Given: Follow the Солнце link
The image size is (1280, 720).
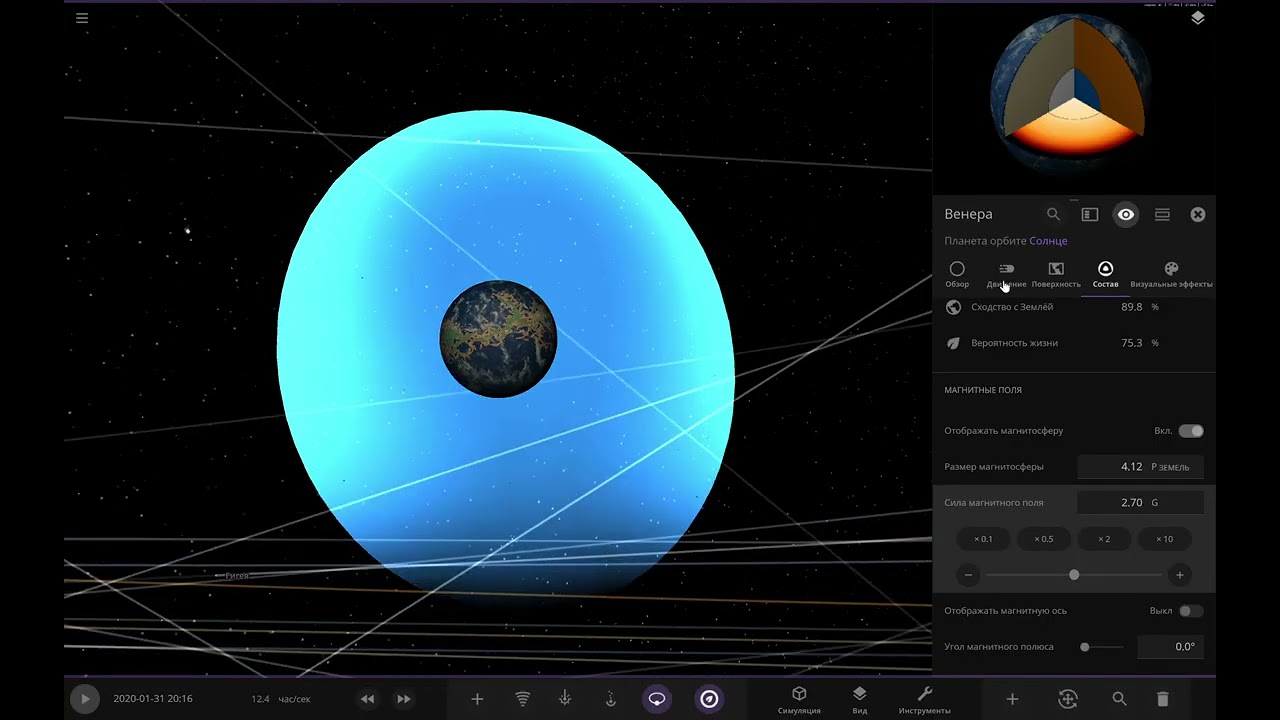Looking at the screenshot, I should (x=1048, y=241).
